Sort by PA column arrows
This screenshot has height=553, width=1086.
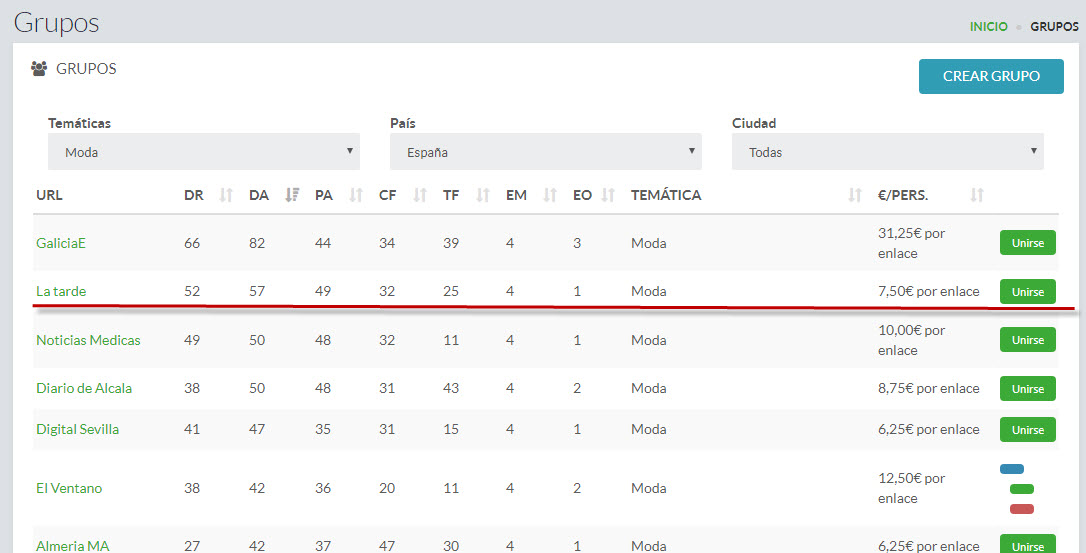[x=356, y=195]
